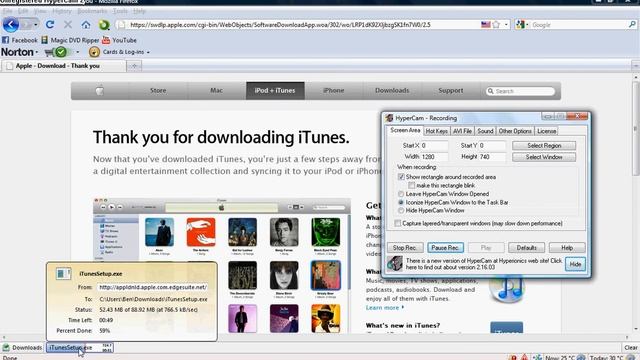Switch to HyperCam Hot Keys tab
This screenshot has width=640, height=360.
[436, 131]
